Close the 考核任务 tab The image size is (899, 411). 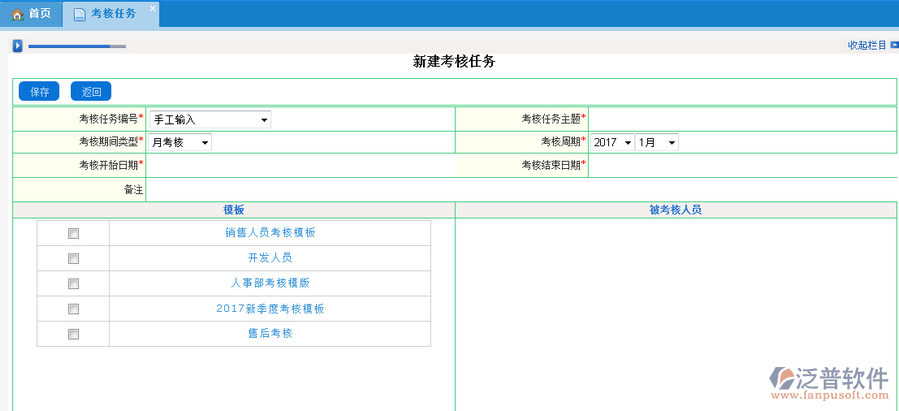[152, 8]
